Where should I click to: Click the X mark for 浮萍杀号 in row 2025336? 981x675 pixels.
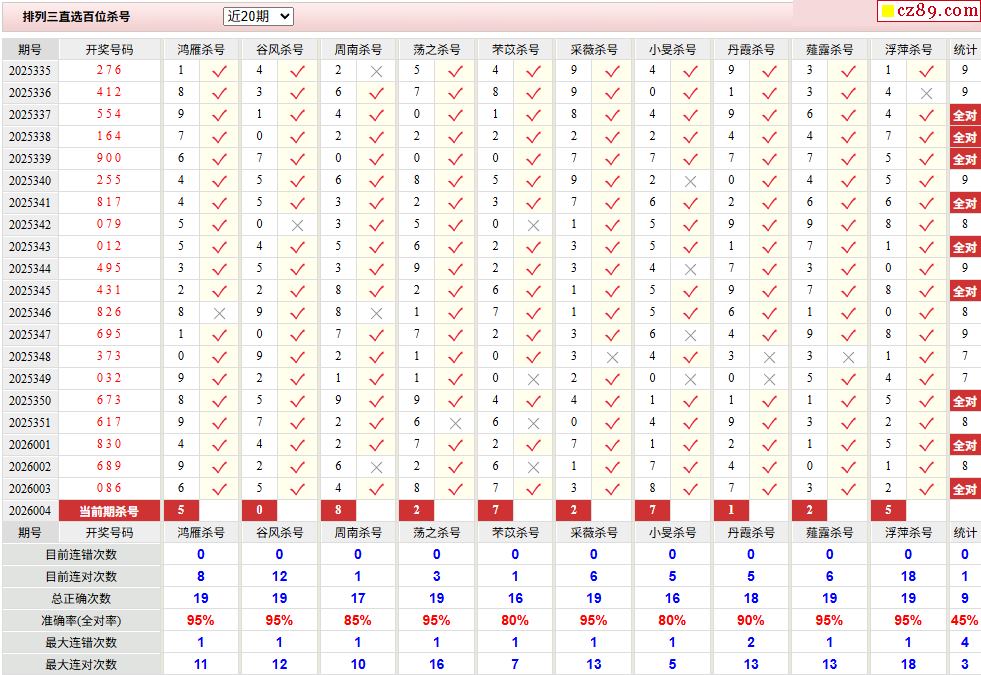tap(926, 93)
